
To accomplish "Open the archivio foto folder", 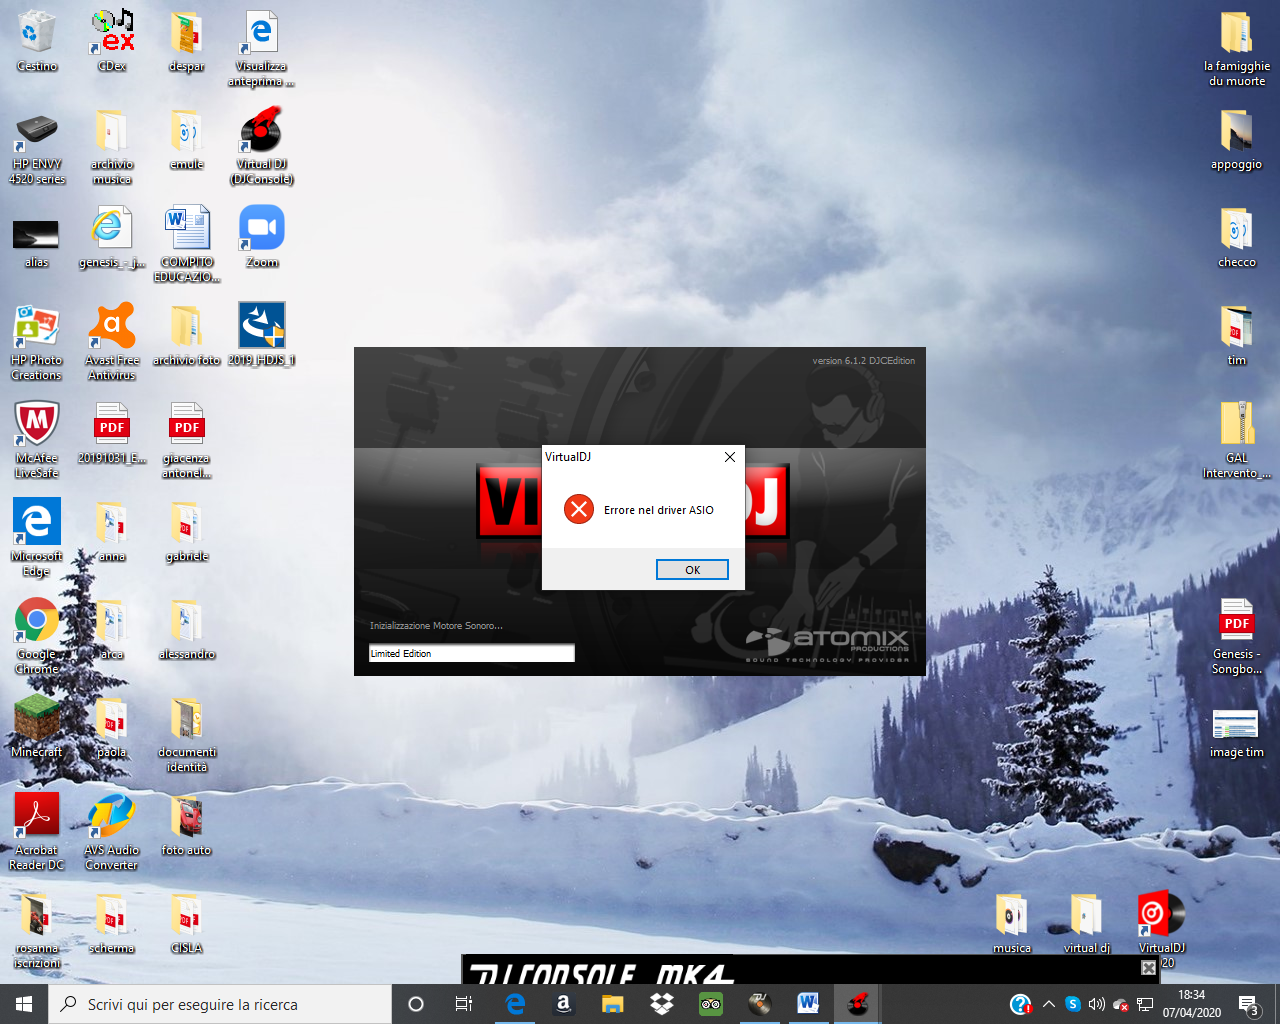I will point(187,336).
